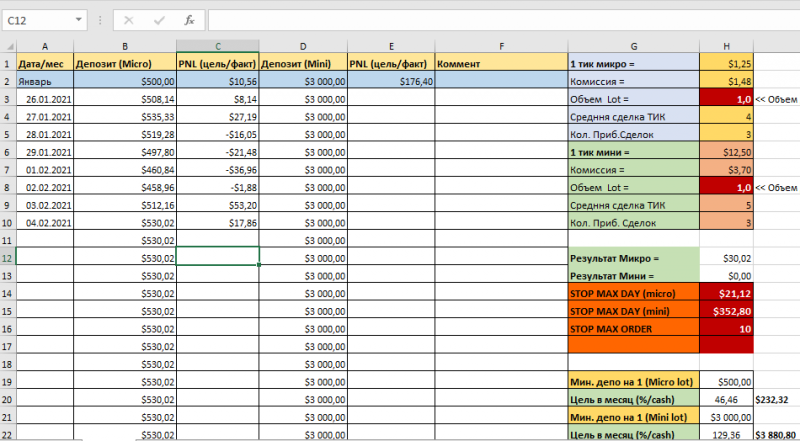Select the red $21,12 cell
This screenshot has height=441, width=800.
click(x=727, y=293)
